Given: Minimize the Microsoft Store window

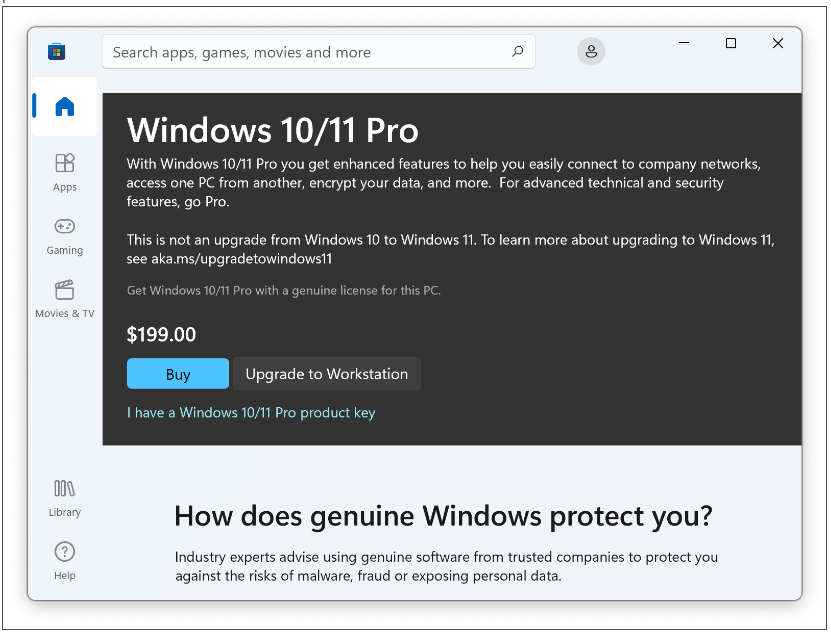Looking at the screenshot, I should pos(685,43).
